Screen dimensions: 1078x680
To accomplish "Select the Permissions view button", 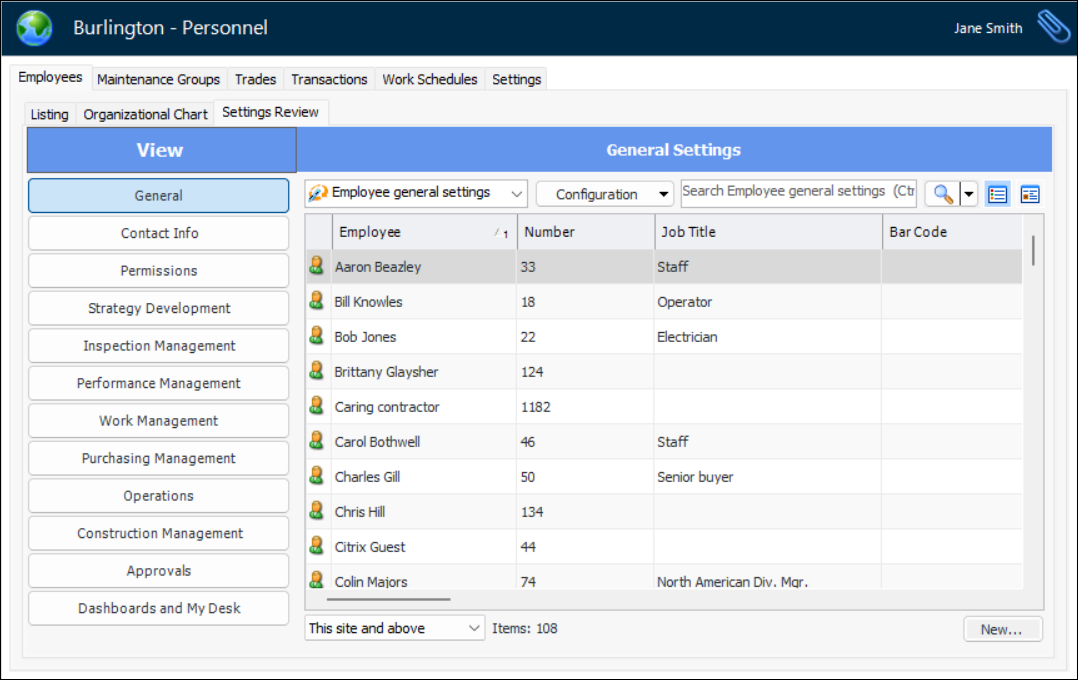I will (158, 271).
